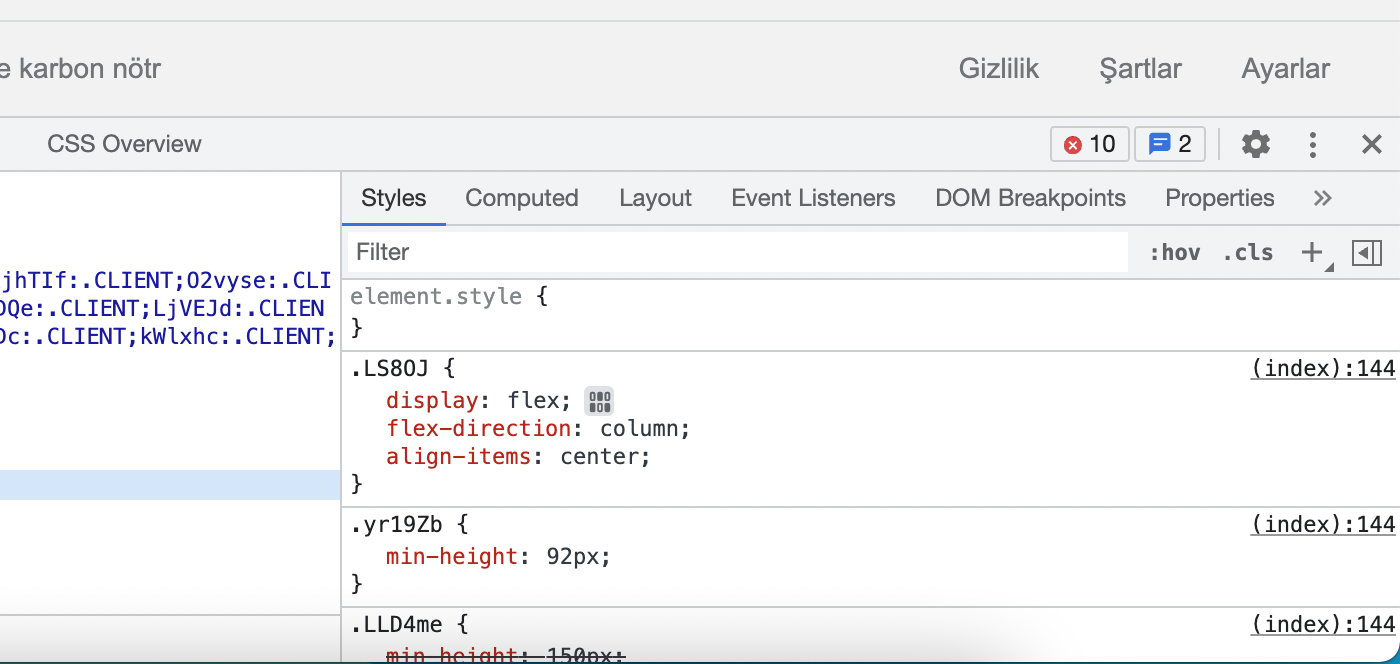Viewport: 1400px width, 664px height.
Task: Open the DOM Breakpoints tab
Action: (x=1030, y=198)
